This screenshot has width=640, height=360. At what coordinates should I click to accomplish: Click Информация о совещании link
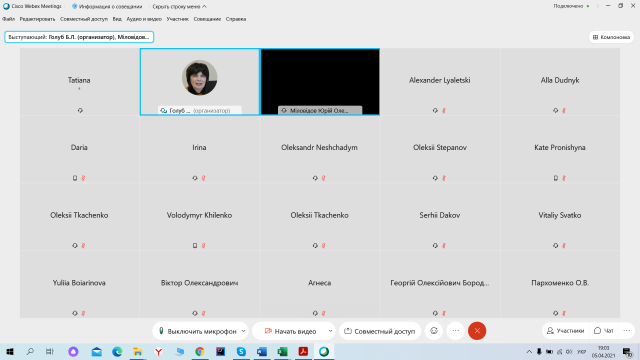107,7
